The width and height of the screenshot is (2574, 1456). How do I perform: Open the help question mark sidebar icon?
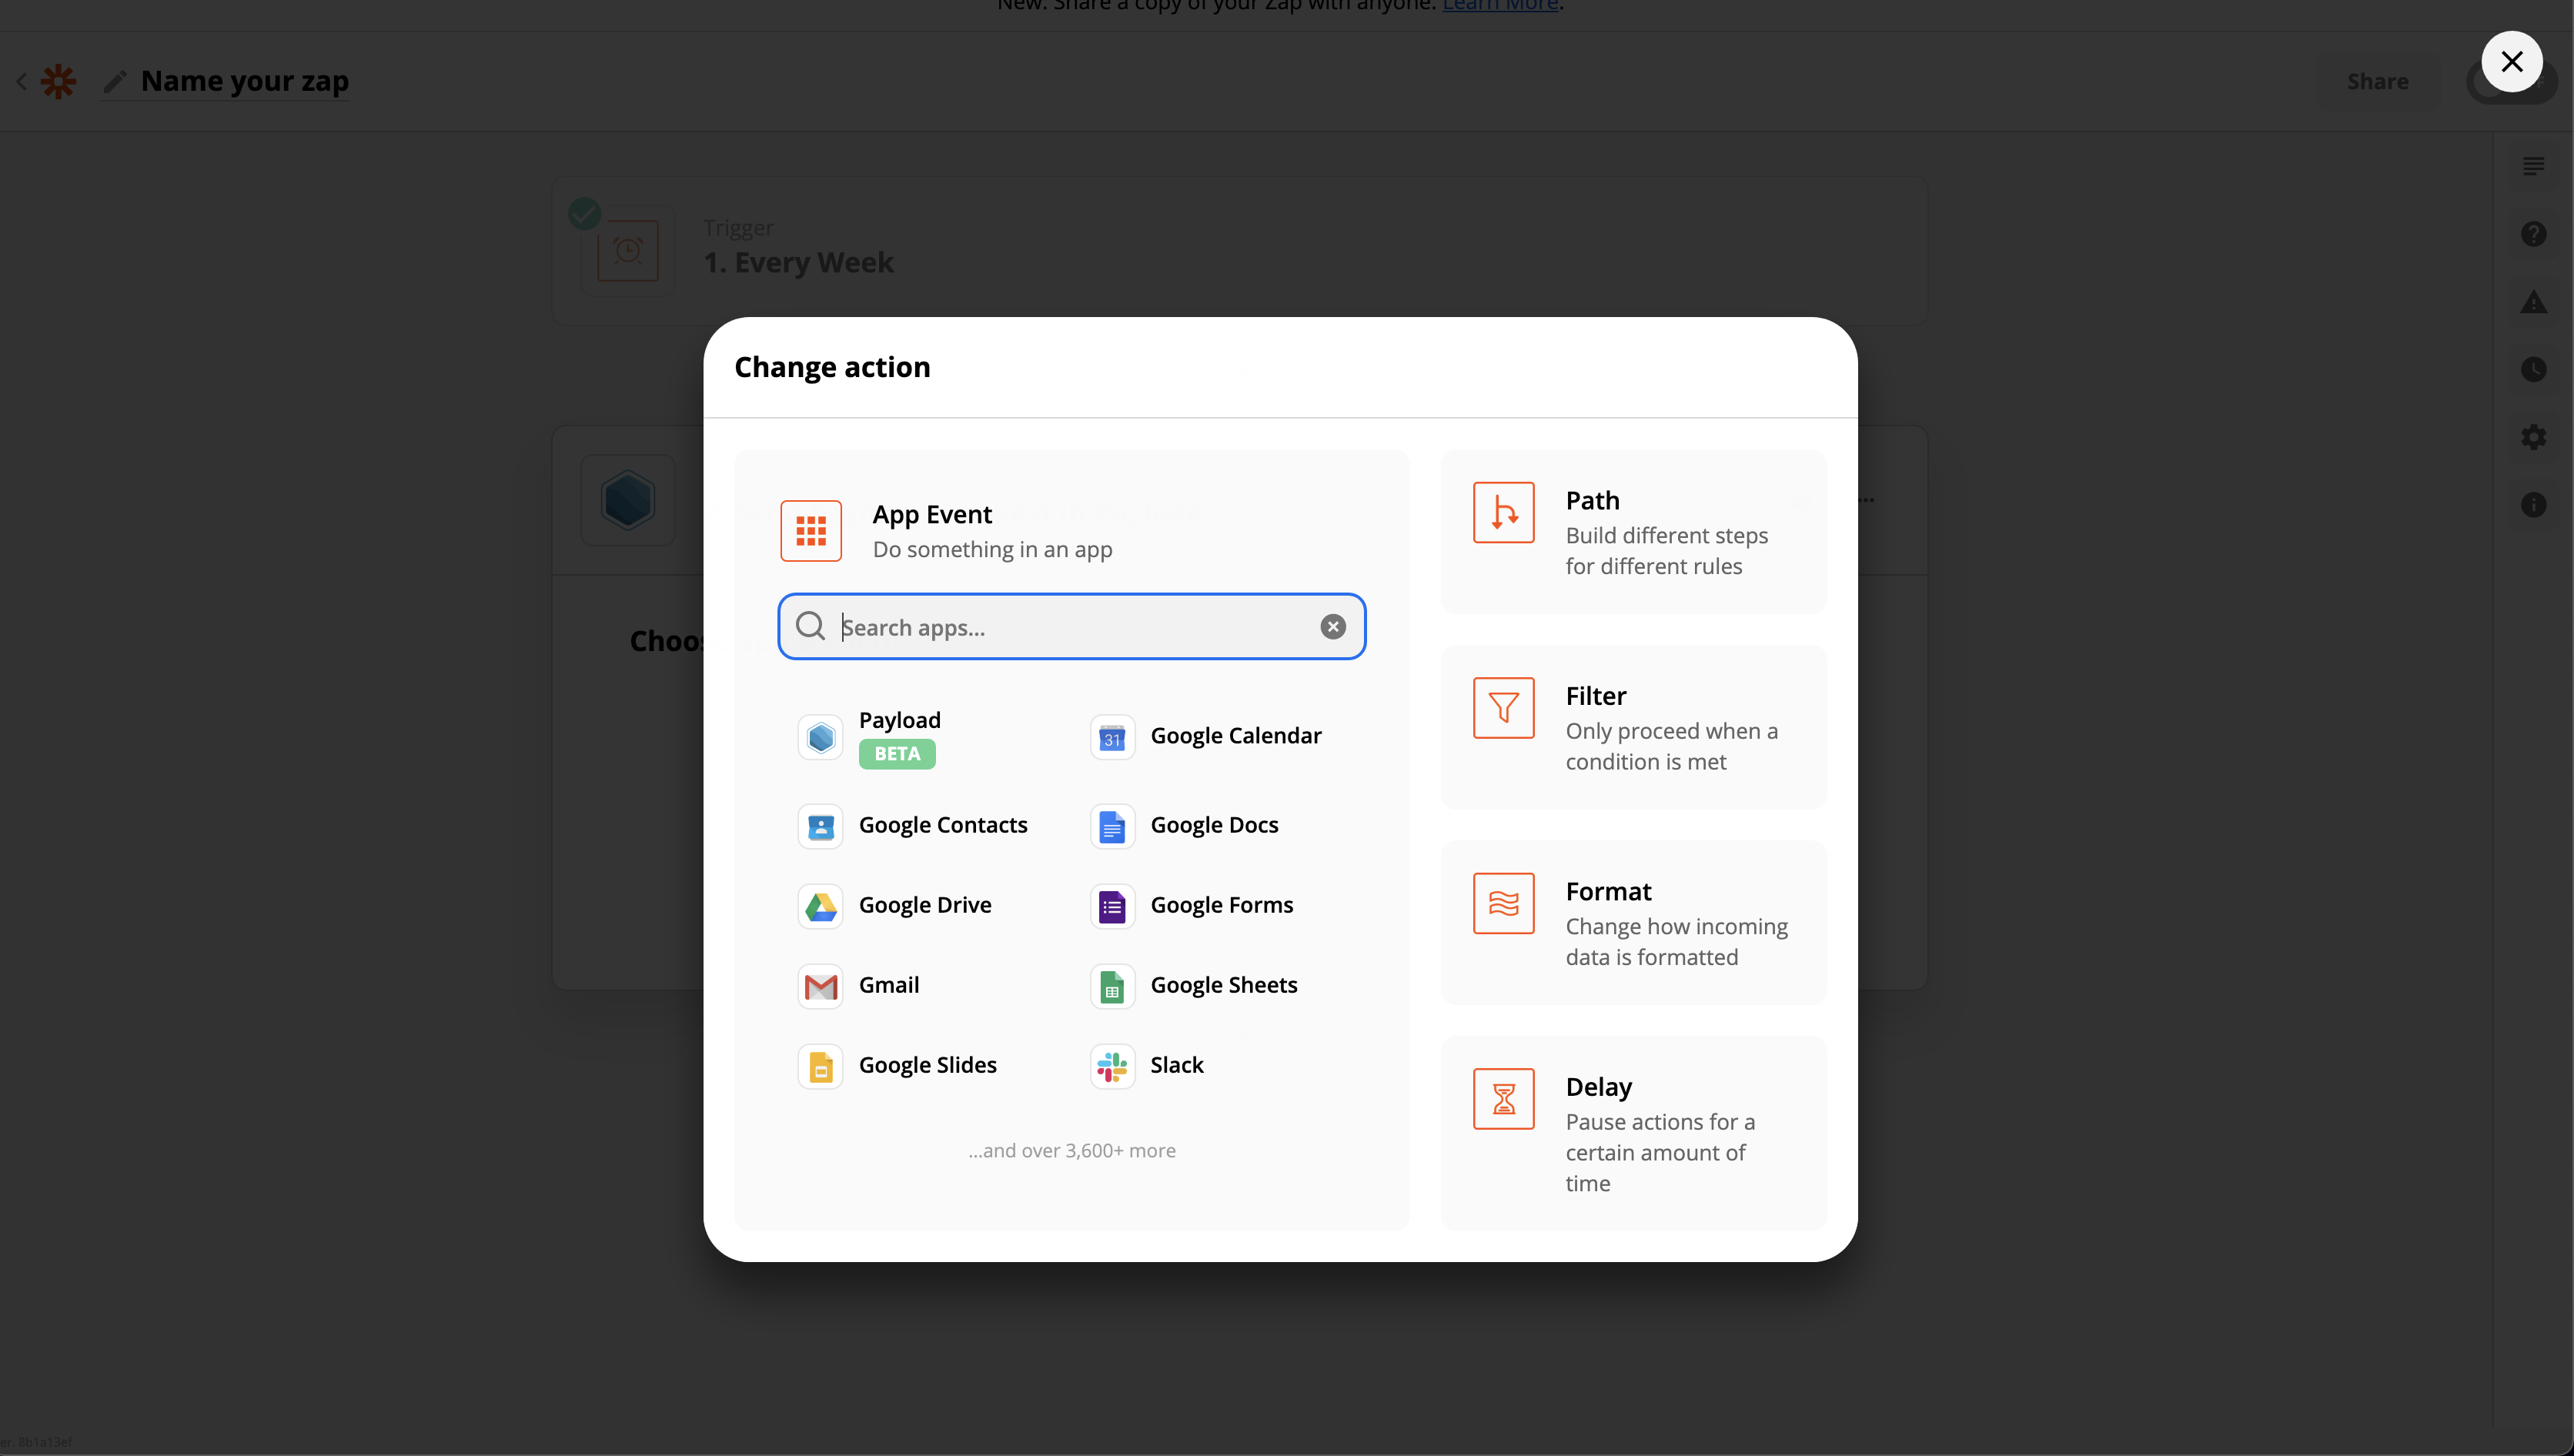coord(2533,234)
